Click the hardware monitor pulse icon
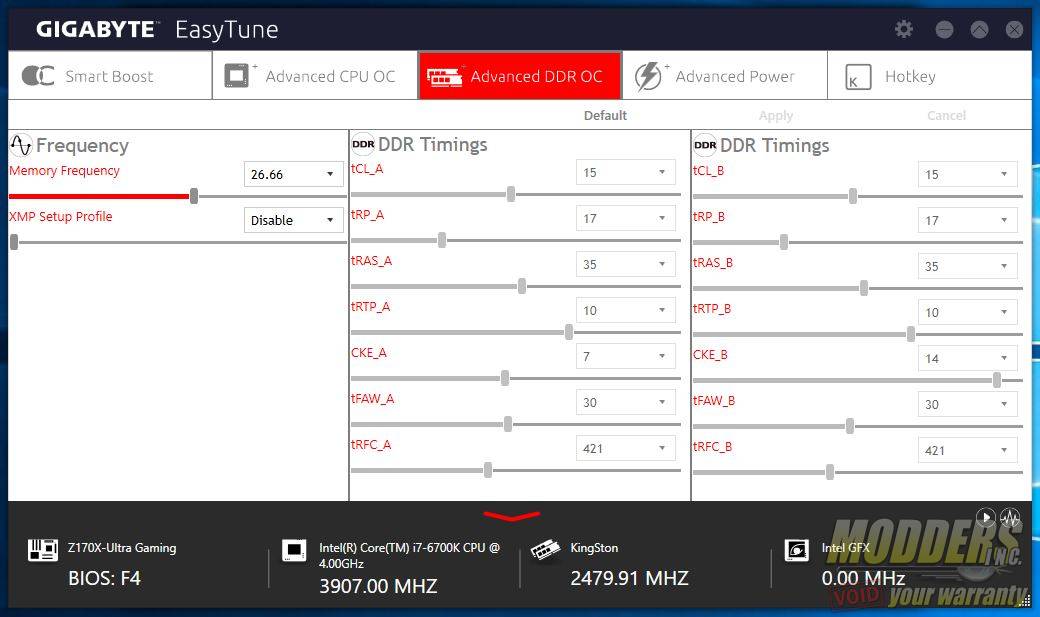 coord(1010,517)
